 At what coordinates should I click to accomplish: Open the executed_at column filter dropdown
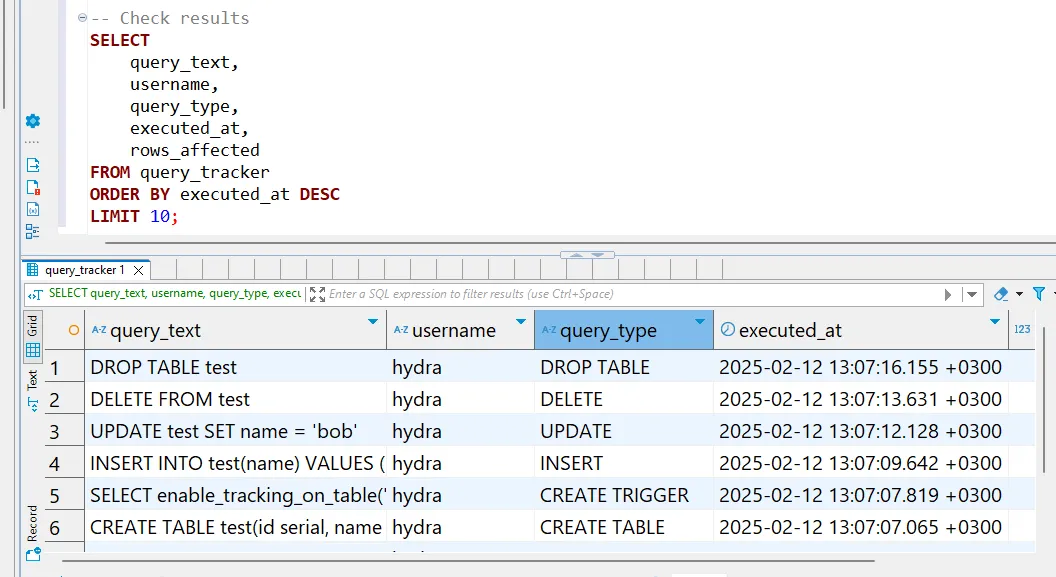coord(995,322)
